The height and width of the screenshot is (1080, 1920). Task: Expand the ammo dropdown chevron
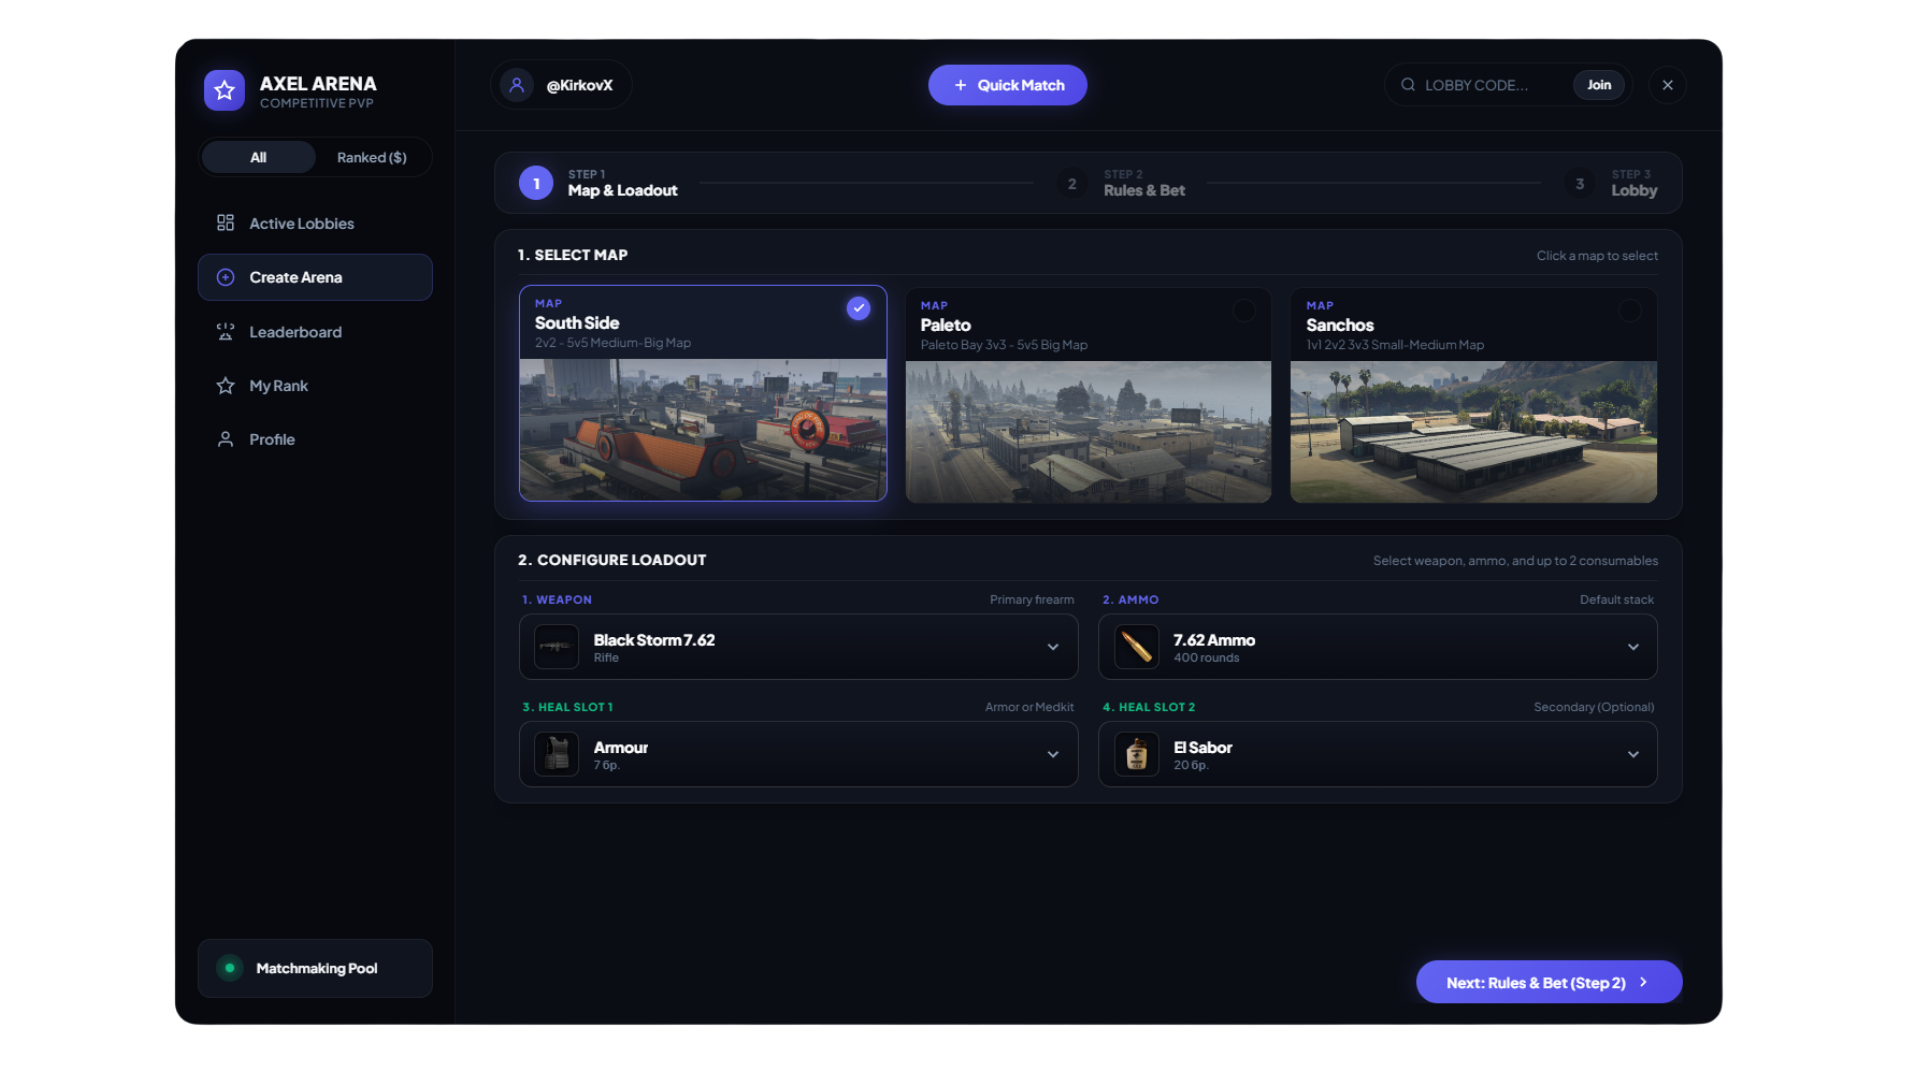[1633, 647]
